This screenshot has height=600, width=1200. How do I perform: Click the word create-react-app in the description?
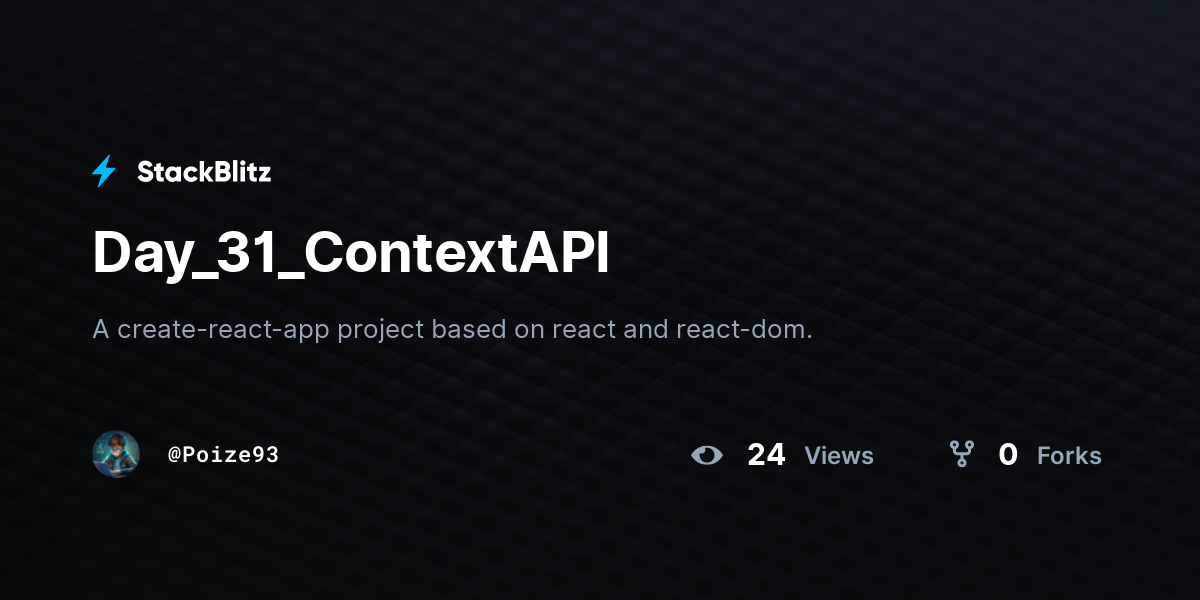click(224, 329)
